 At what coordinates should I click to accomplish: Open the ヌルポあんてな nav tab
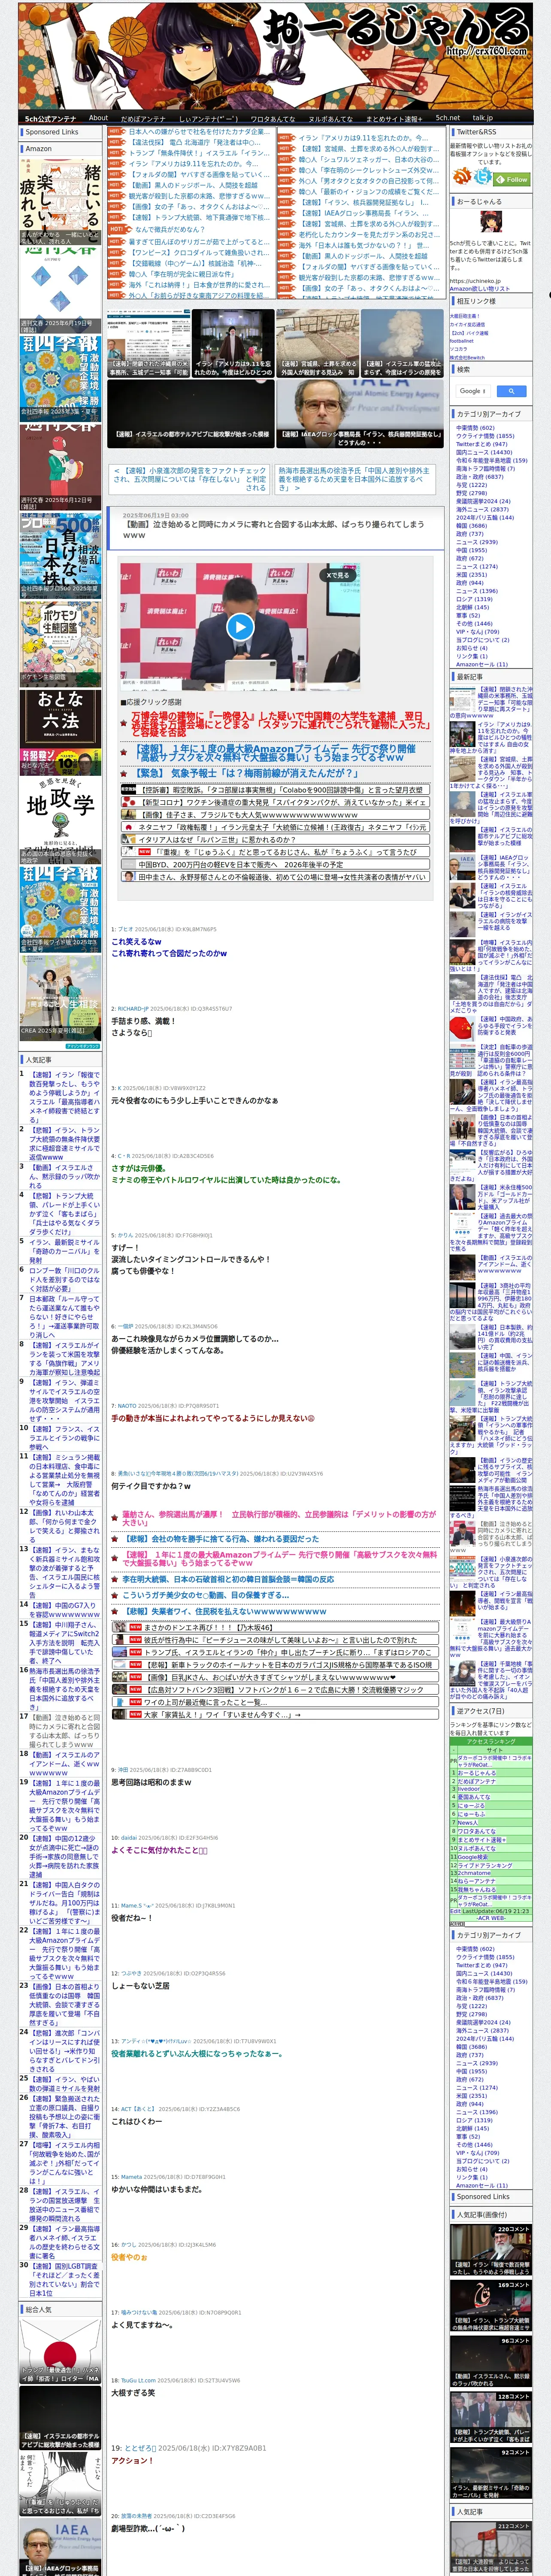pos(330,118)
